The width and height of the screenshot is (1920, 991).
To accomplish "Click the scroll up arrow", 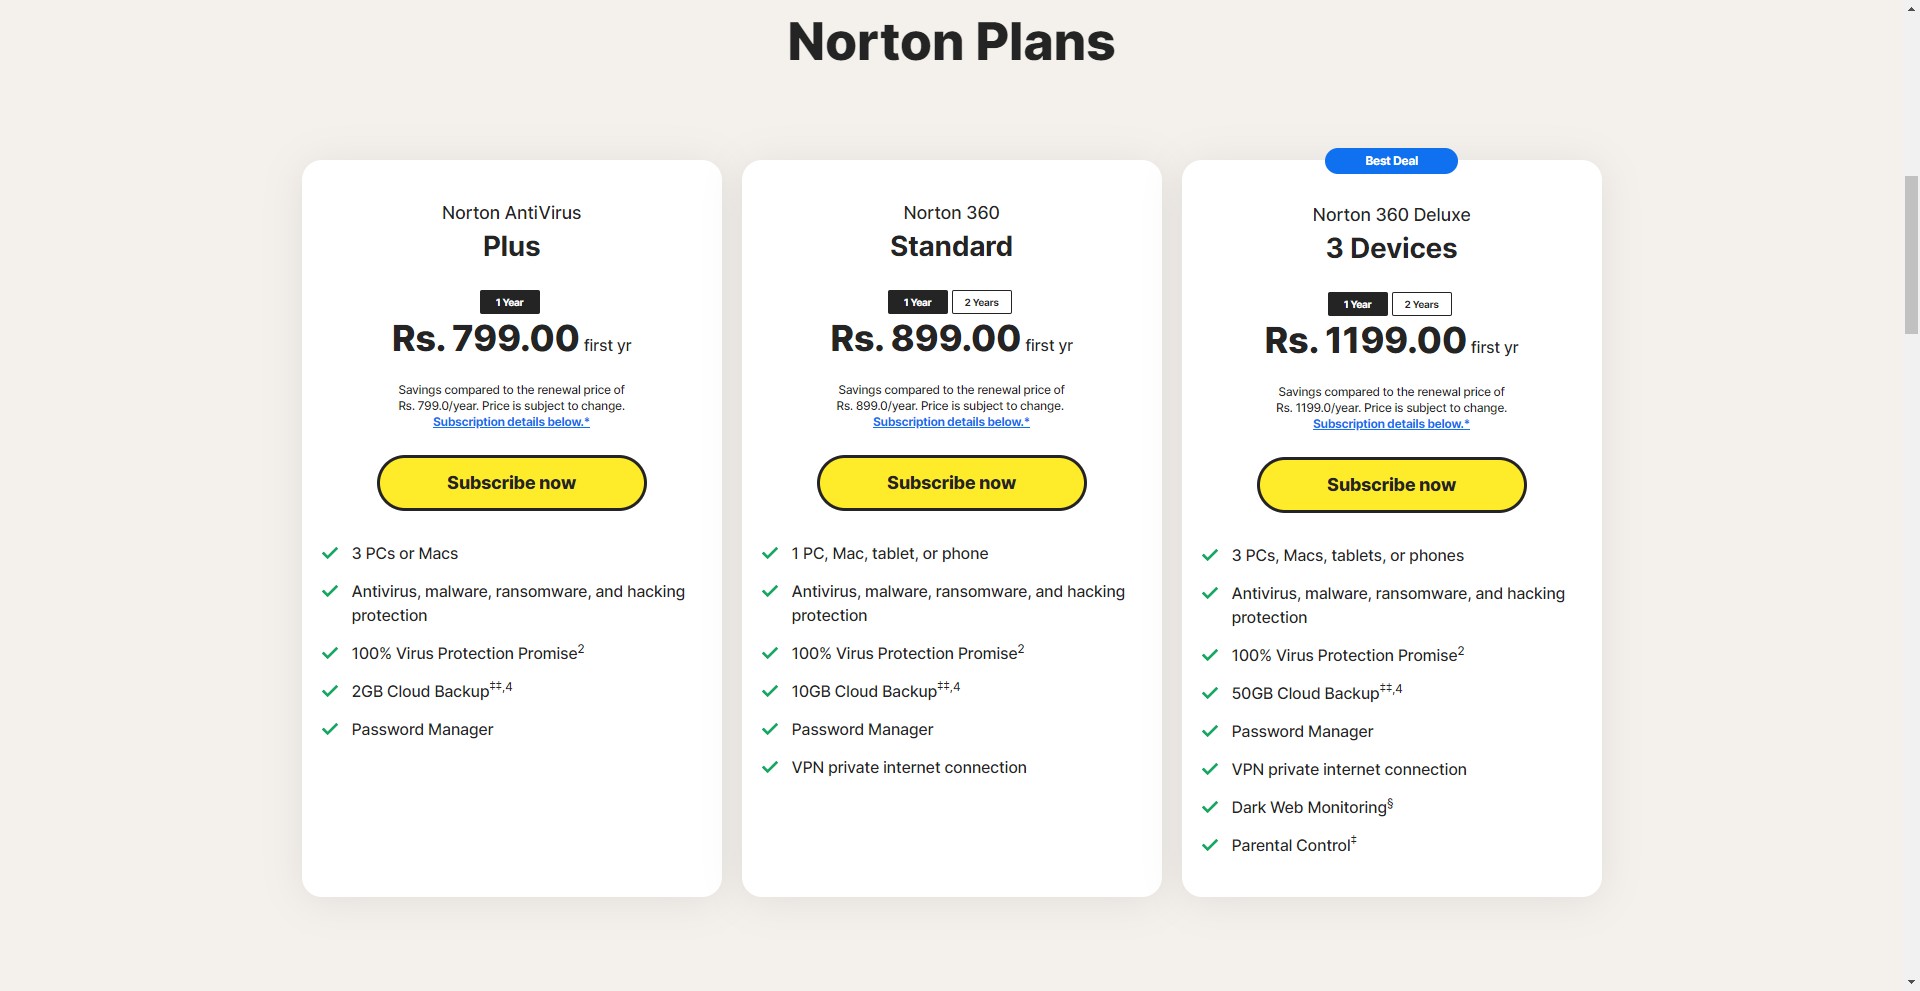I will (1911, 8).
